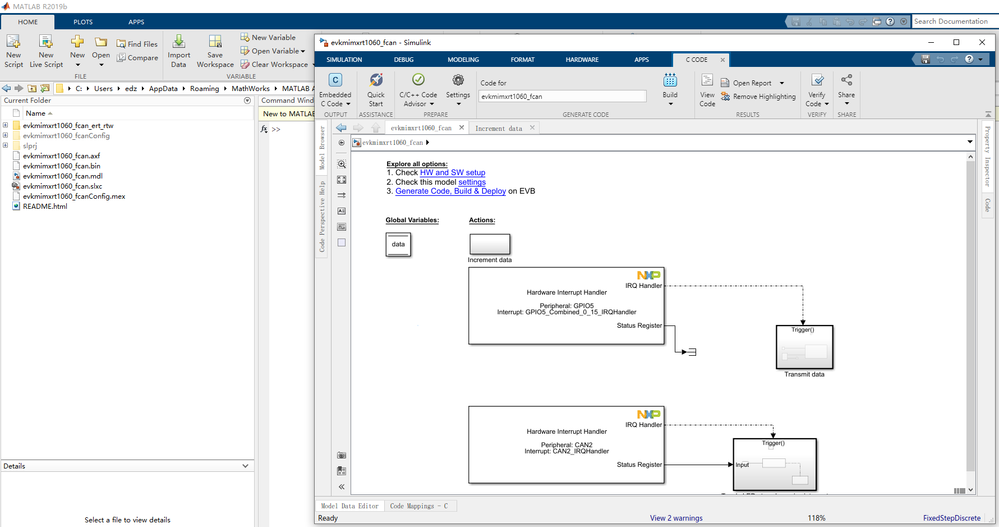Image resolution: width=999 pixels, height=527 pixels.
Task: Click the screenshot camera icon in Simulink palette
Action: (x=341, y=455)
